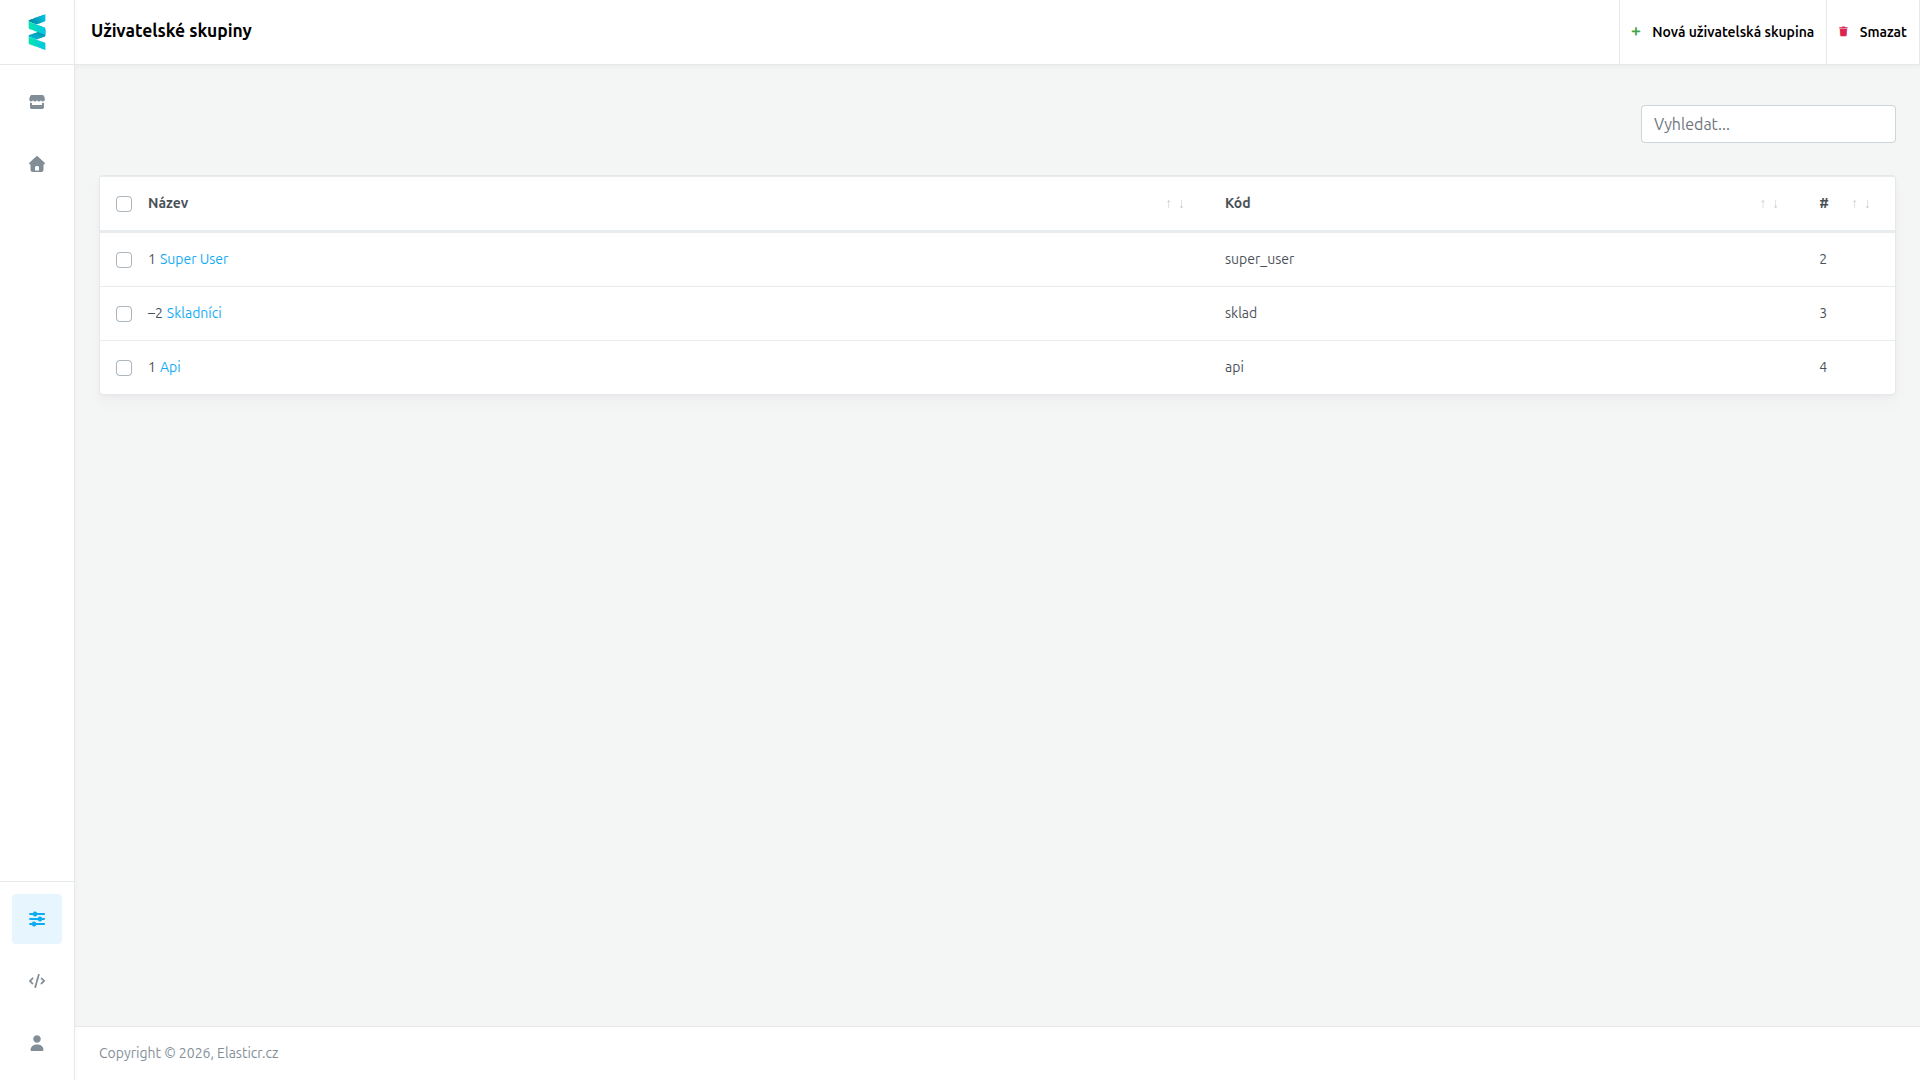Screen dimensions: 1920x1080
Task: Click the green plus icon for new group
Action: 1636,32
